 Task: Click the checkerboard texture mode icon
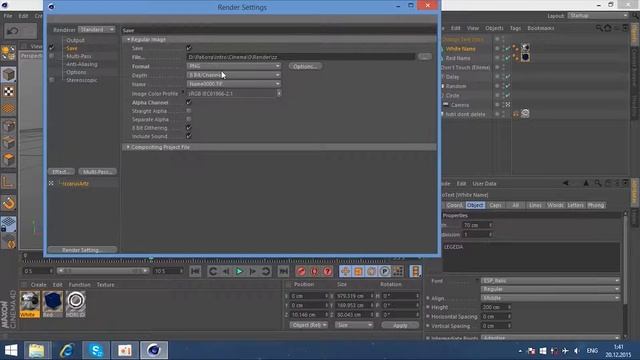(x=9, y=91)
